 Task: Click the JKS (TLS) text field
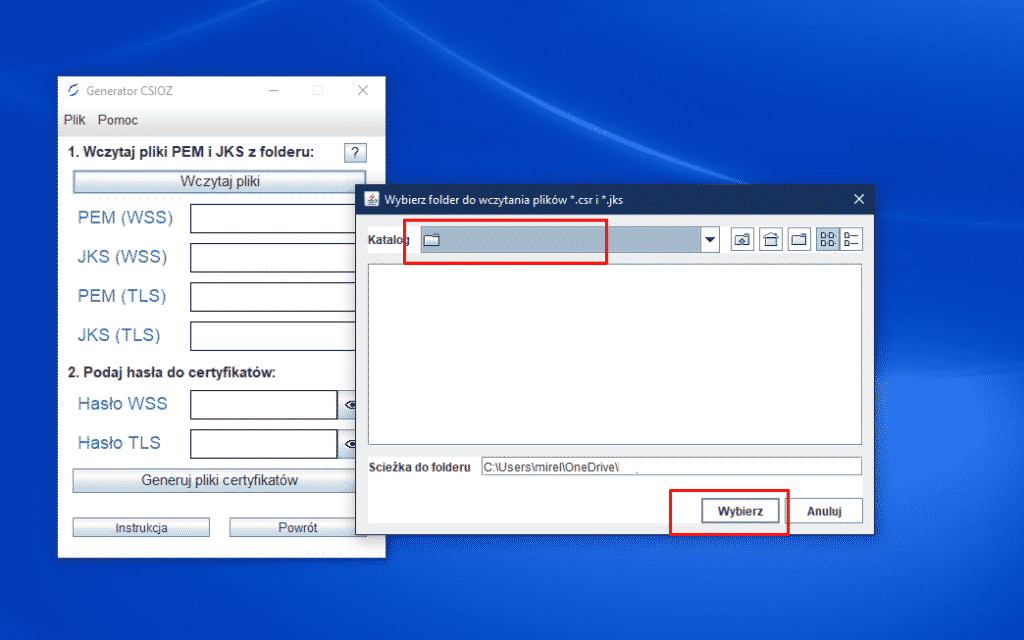coord(273,336)
